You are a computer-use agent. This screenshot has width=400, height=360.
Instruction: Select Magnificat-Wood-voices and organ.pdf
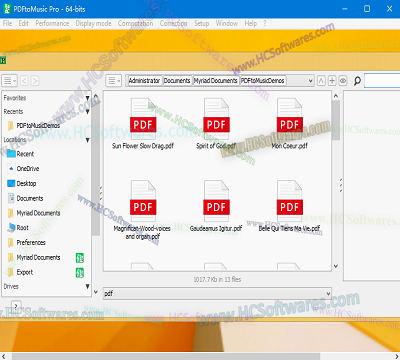[143, 211]
